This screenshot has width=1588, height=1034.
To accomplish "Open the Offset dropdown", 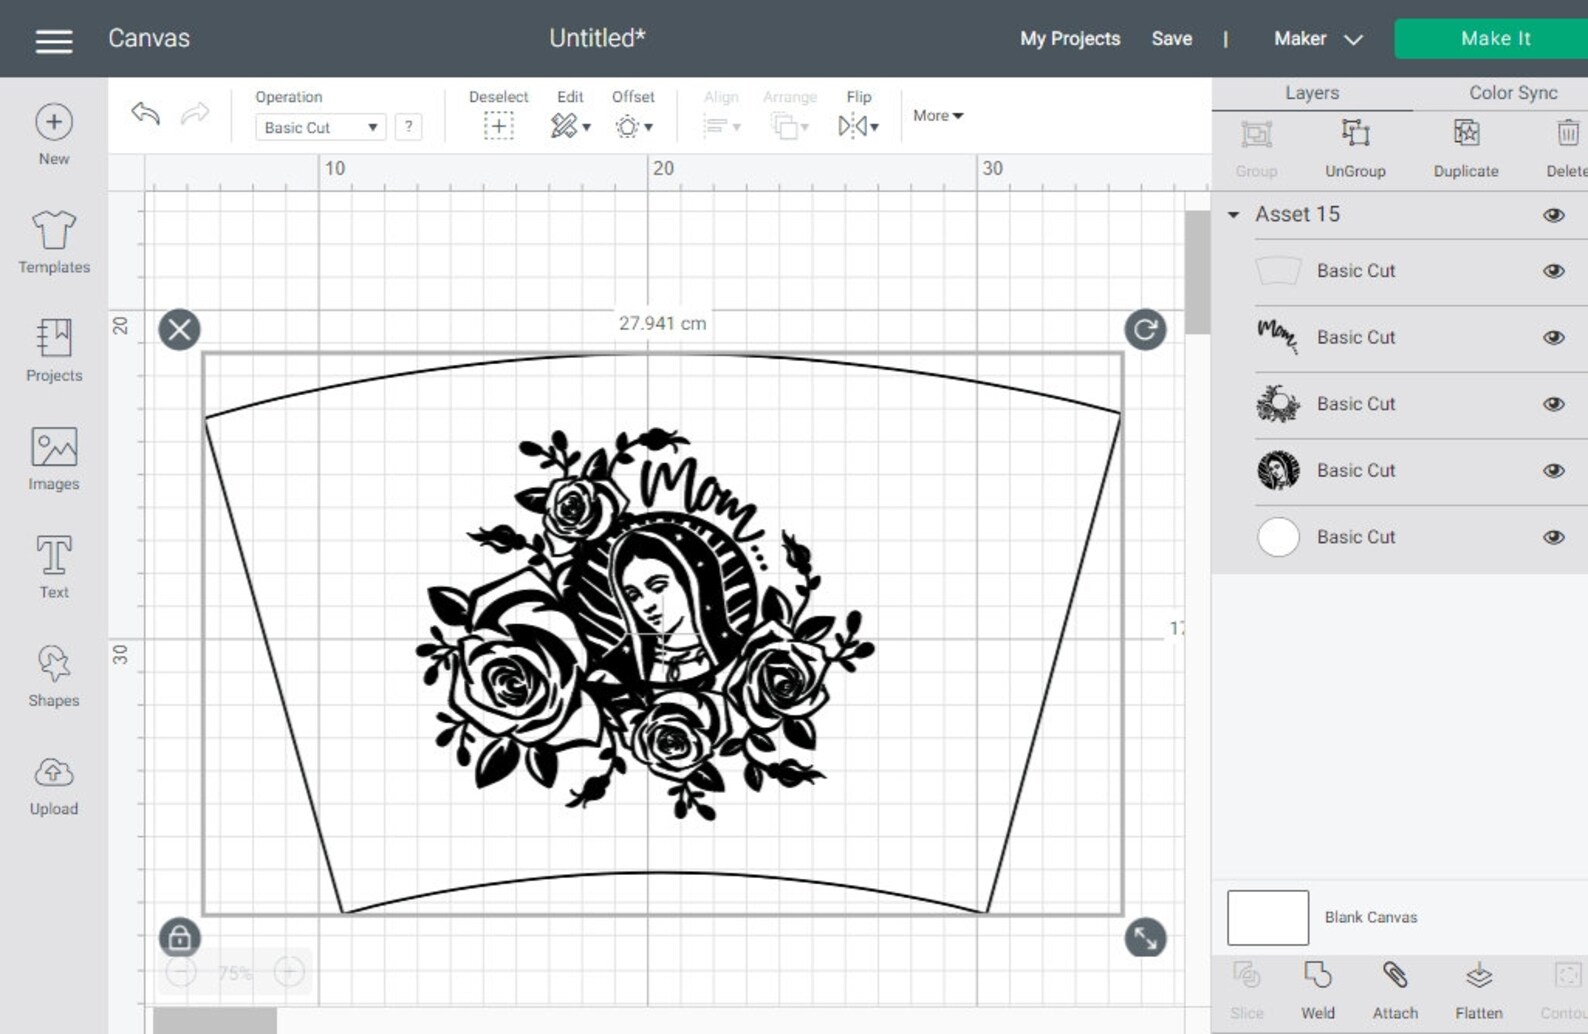I will click(x=633, y=114).
